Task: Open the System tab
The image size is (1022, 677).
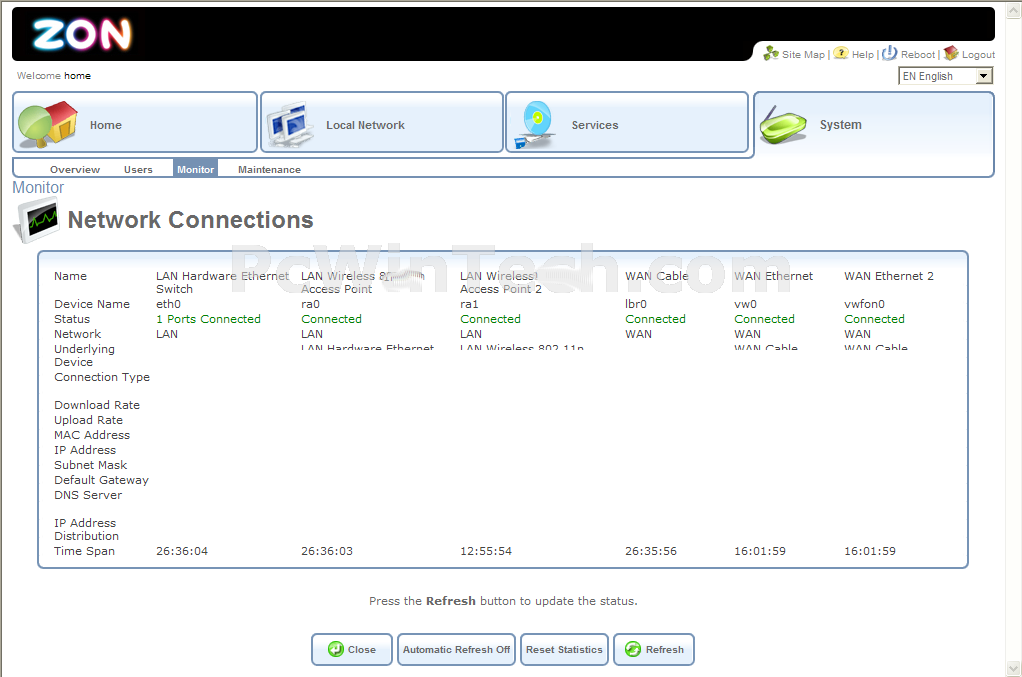Action: (x=874, y=124)
